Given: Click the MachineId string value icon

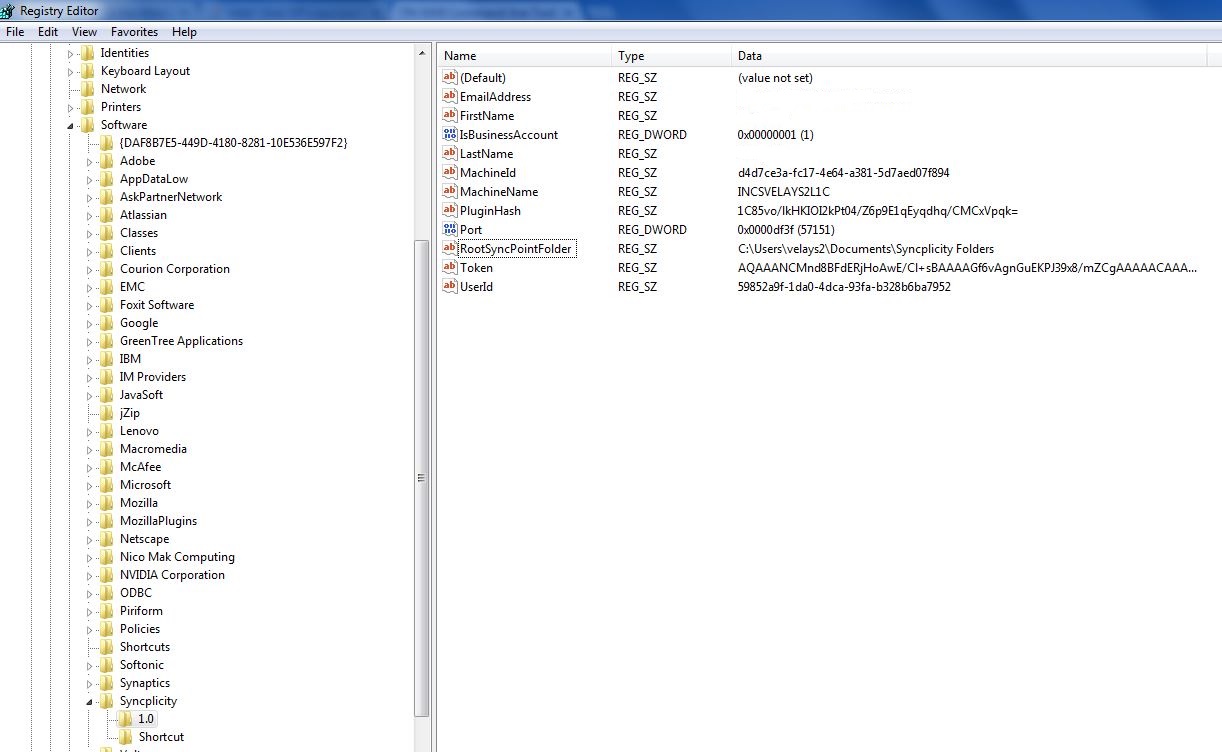Looking at the screenshot, I should 449,173.
